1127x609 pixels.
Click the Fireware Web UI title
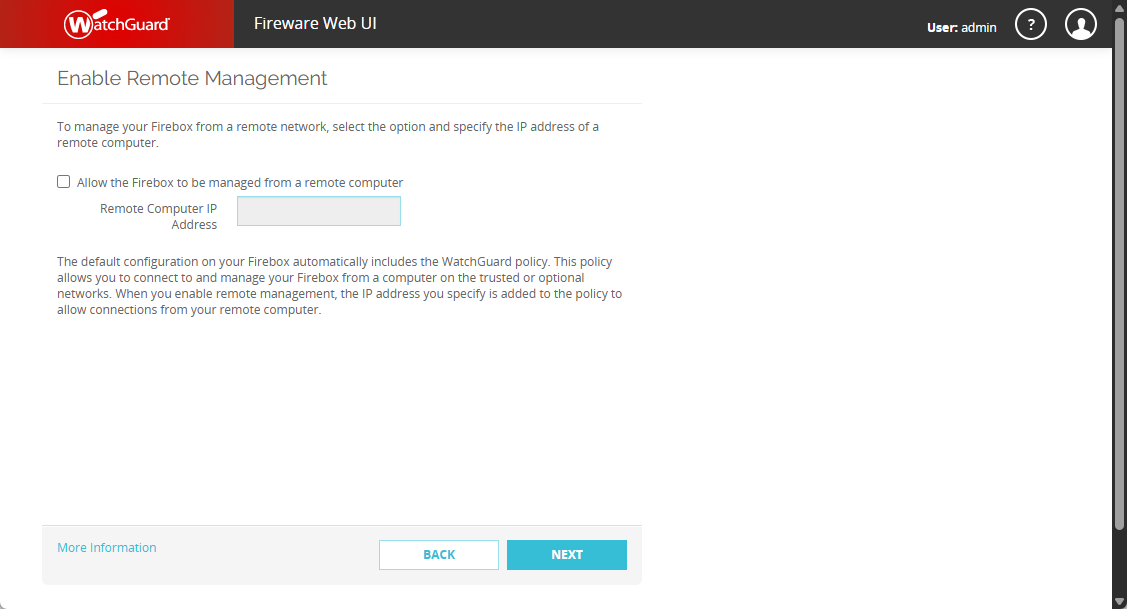click(x=315, y=24)
